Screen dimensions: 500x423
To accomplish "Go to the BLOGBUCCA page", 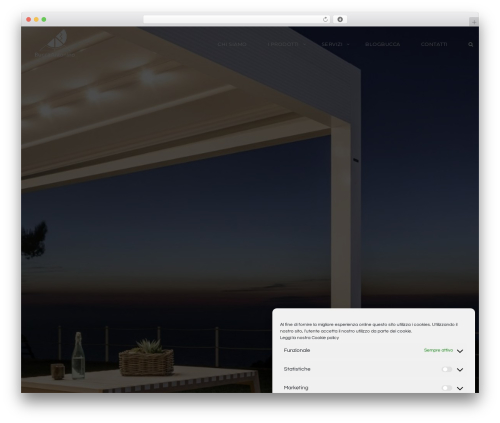I will coord(382,44).
